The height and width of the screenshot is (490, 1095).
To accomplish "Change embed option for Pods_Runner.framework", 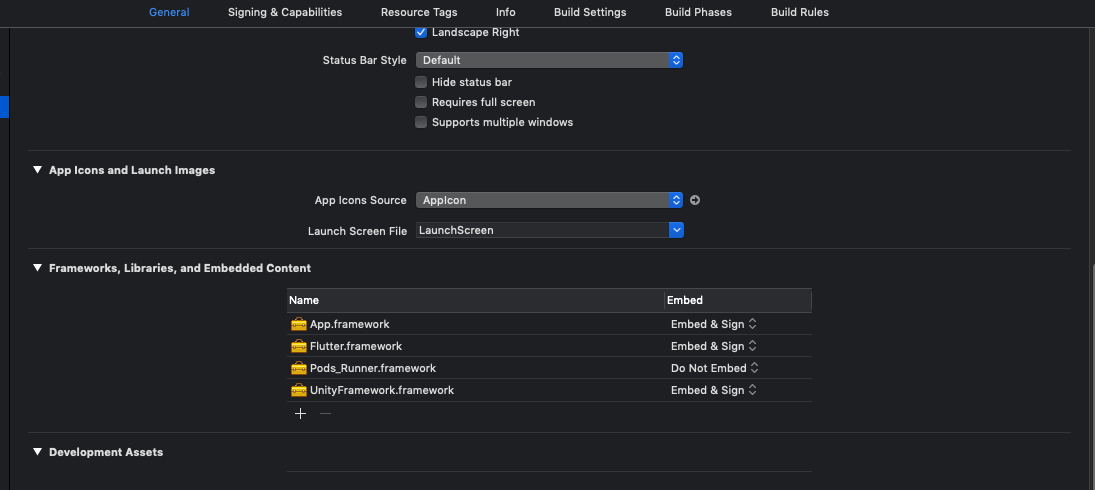I will coord(715,368).
